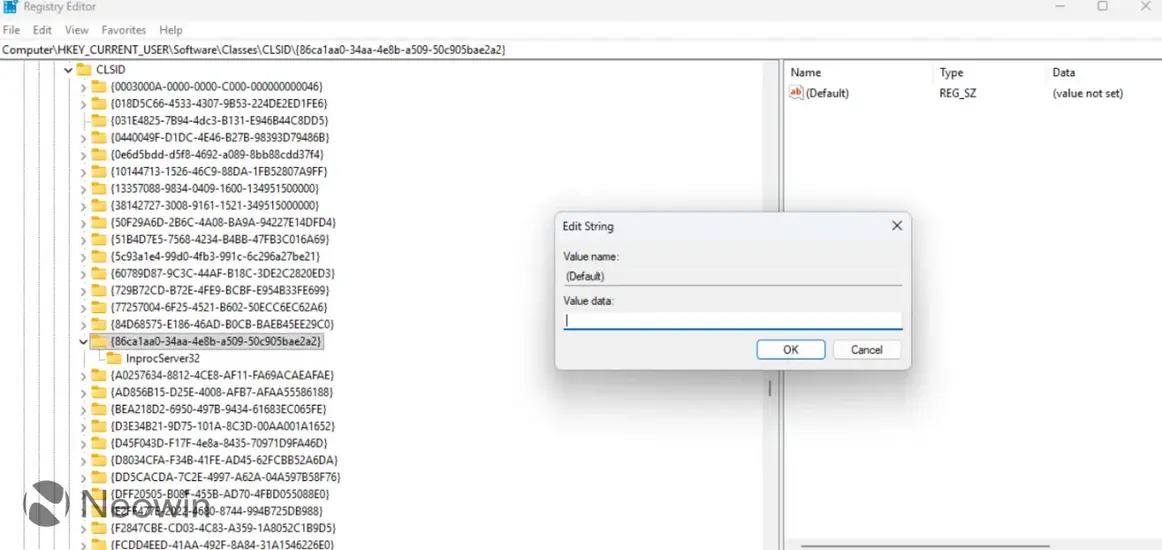Expand the {AD856B15-D25E-4008...} key chevron
Image resolution: width=1162 pixels, height=550 pixels.
[x=83, y=393]
